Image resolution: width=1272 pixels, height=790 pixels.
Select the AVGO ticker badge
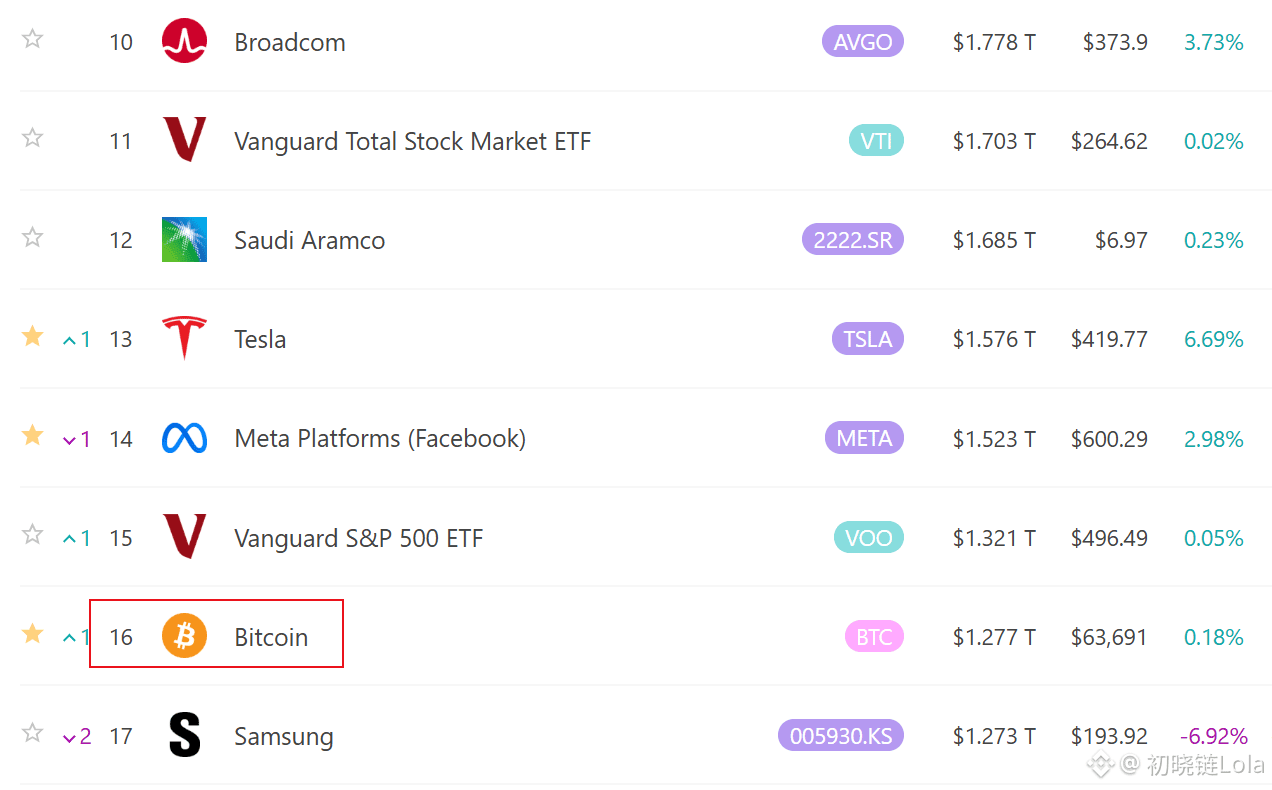point(863,41)
